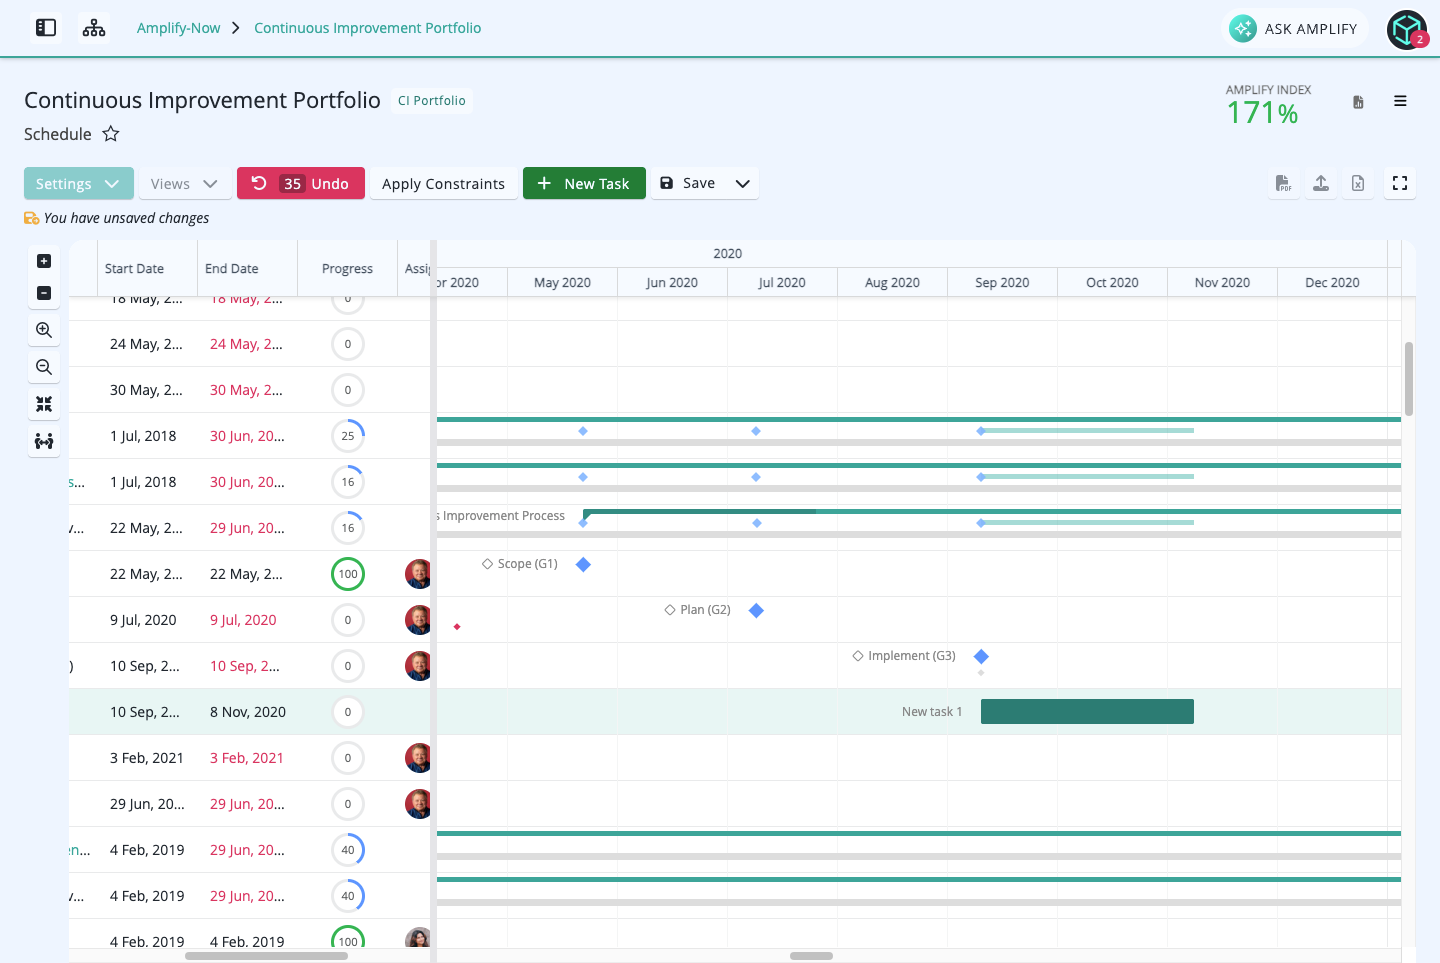1440x963 pixels.
Task: Go to Amplify-Now breadcrumb
Action: coord(178,28)
